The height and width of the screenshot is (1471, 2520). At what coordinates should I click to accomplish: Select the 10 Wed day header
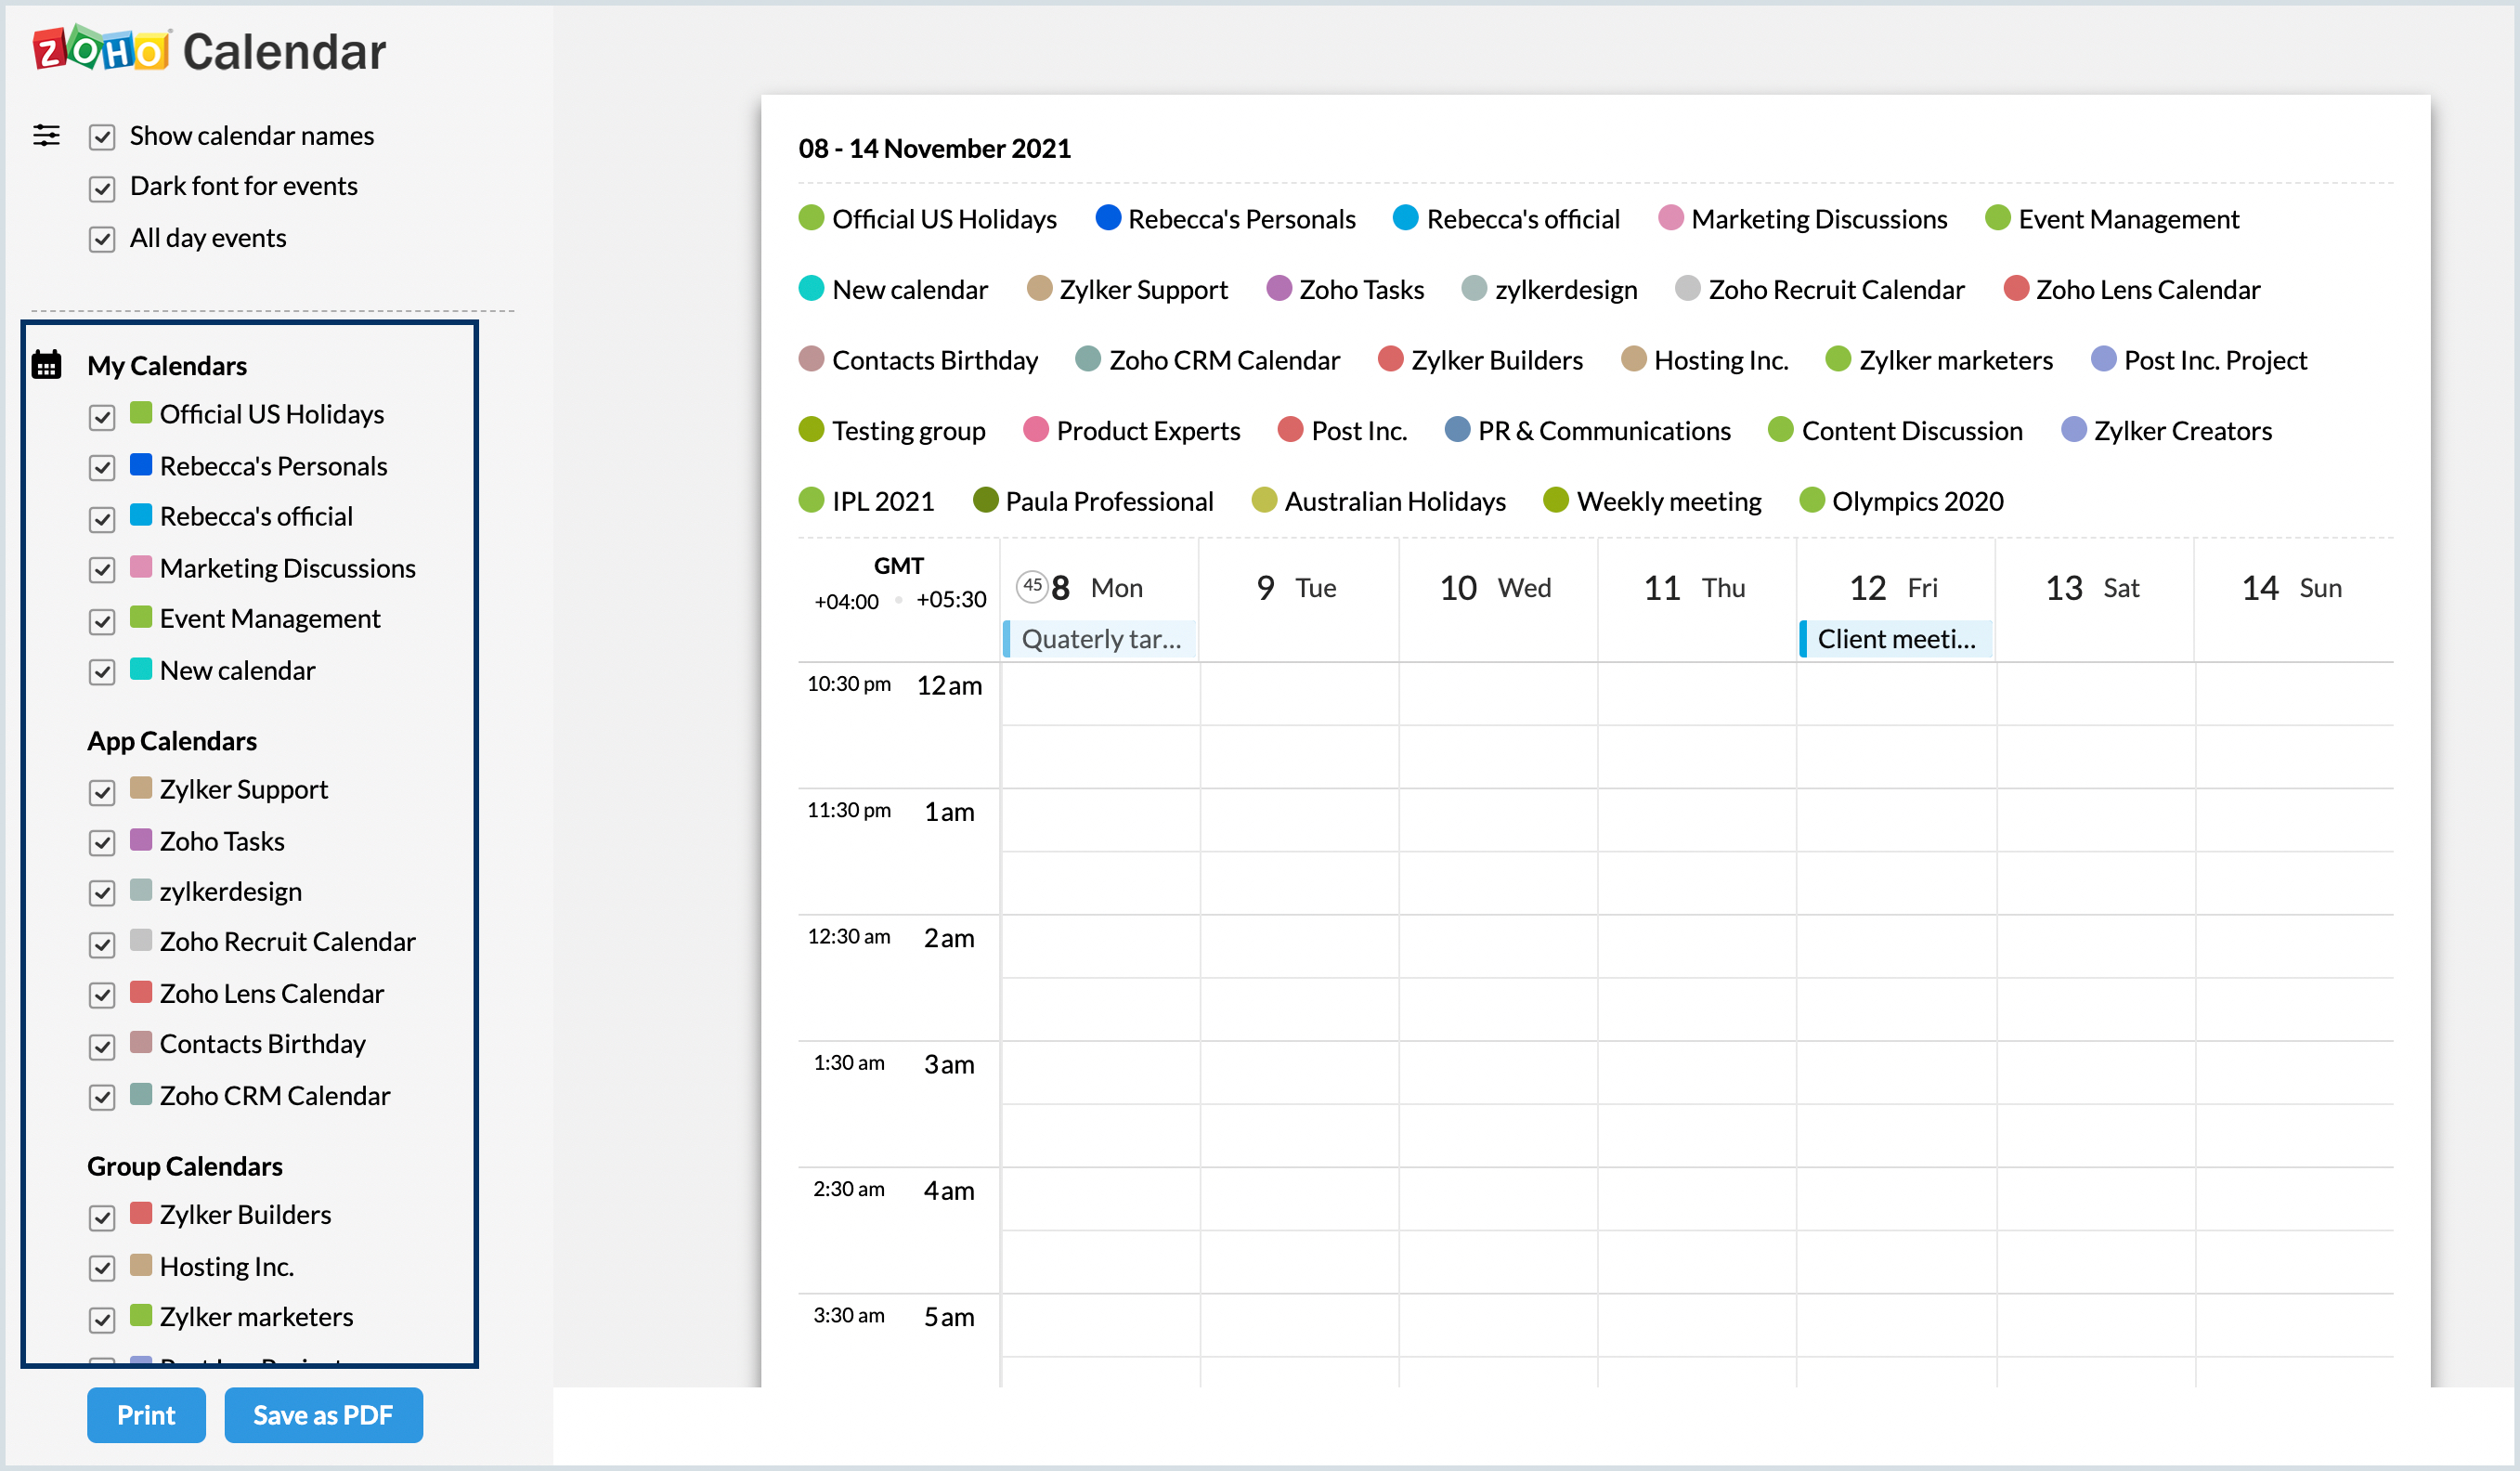[1495, 588]
